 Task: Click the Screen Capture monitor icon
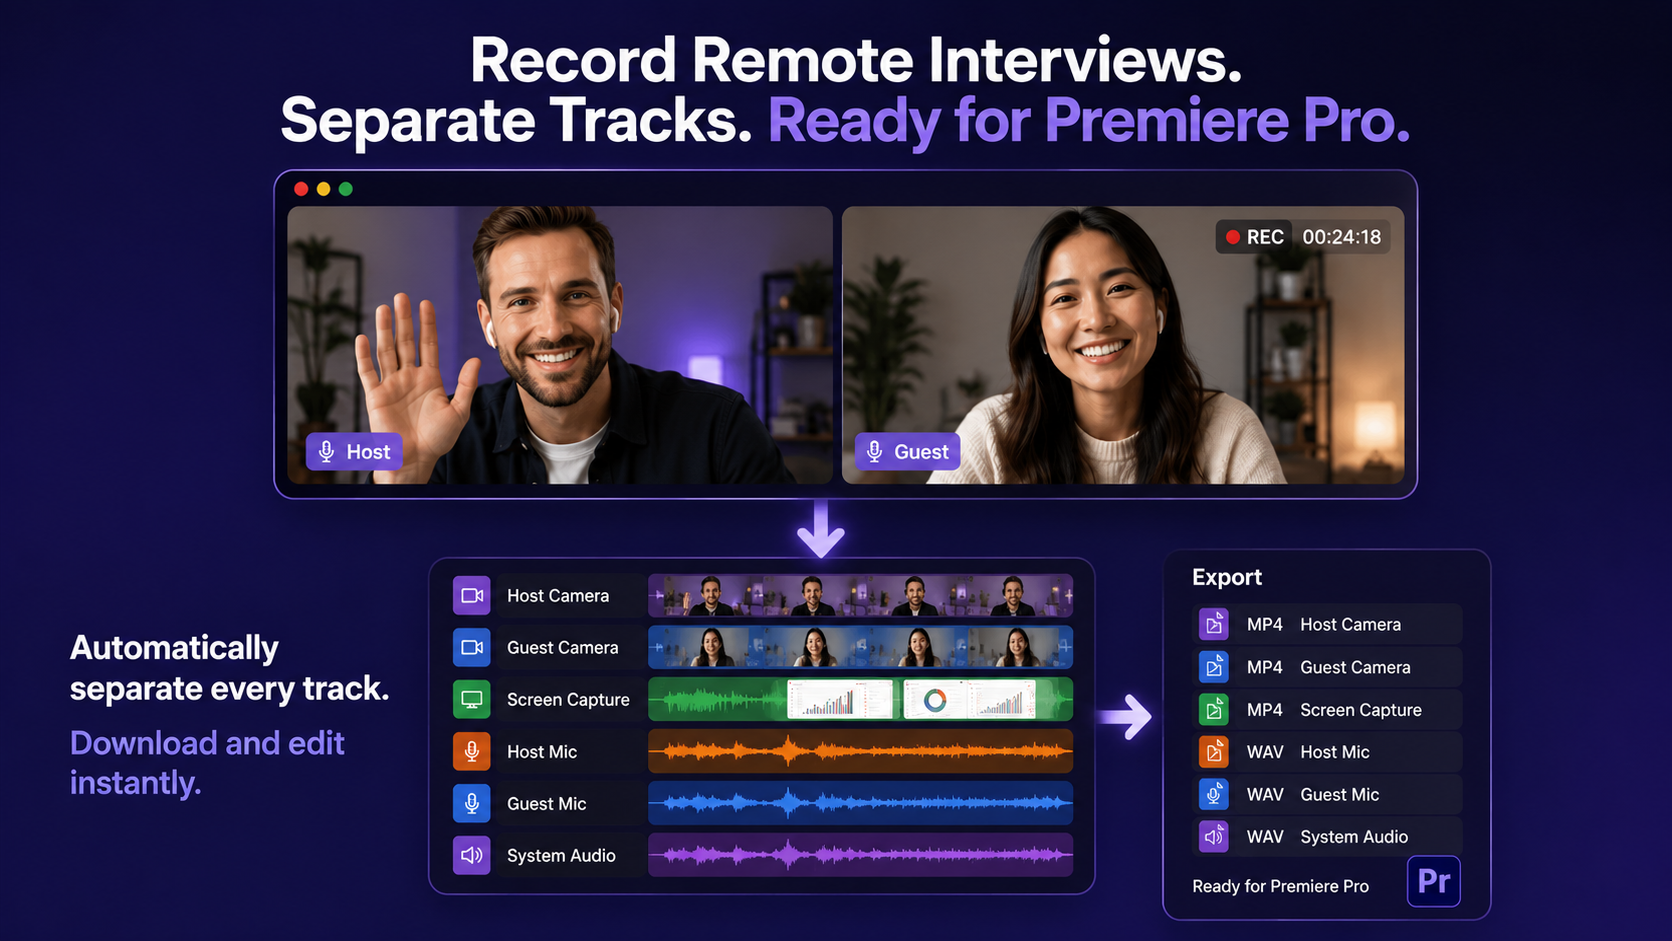point(472,699)
